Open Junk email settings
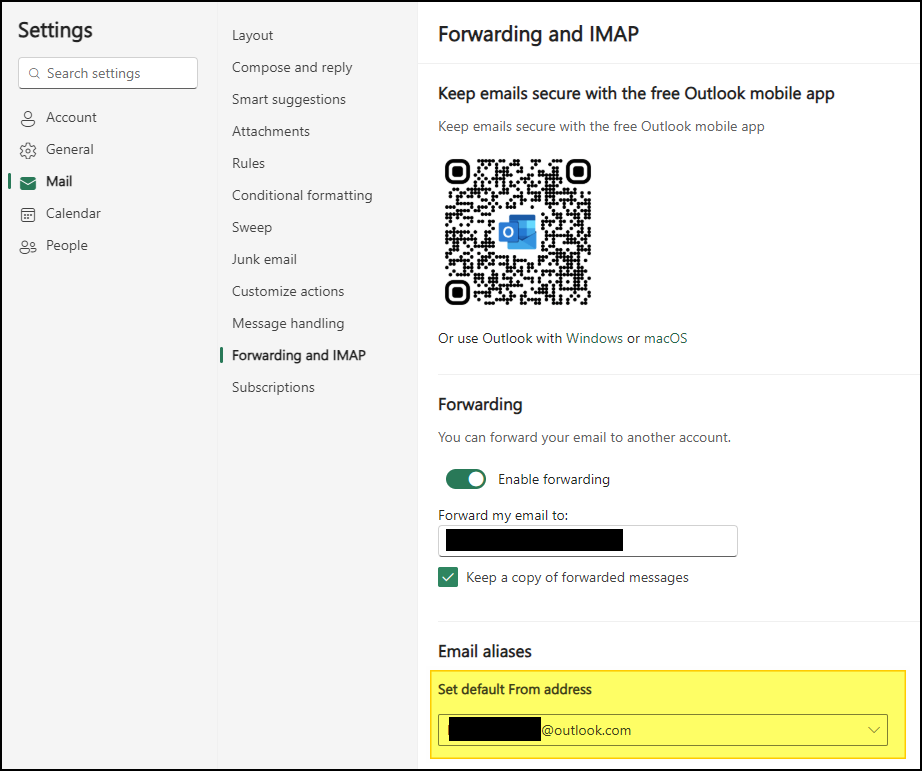Screen dimensions: 922x771 264,259
